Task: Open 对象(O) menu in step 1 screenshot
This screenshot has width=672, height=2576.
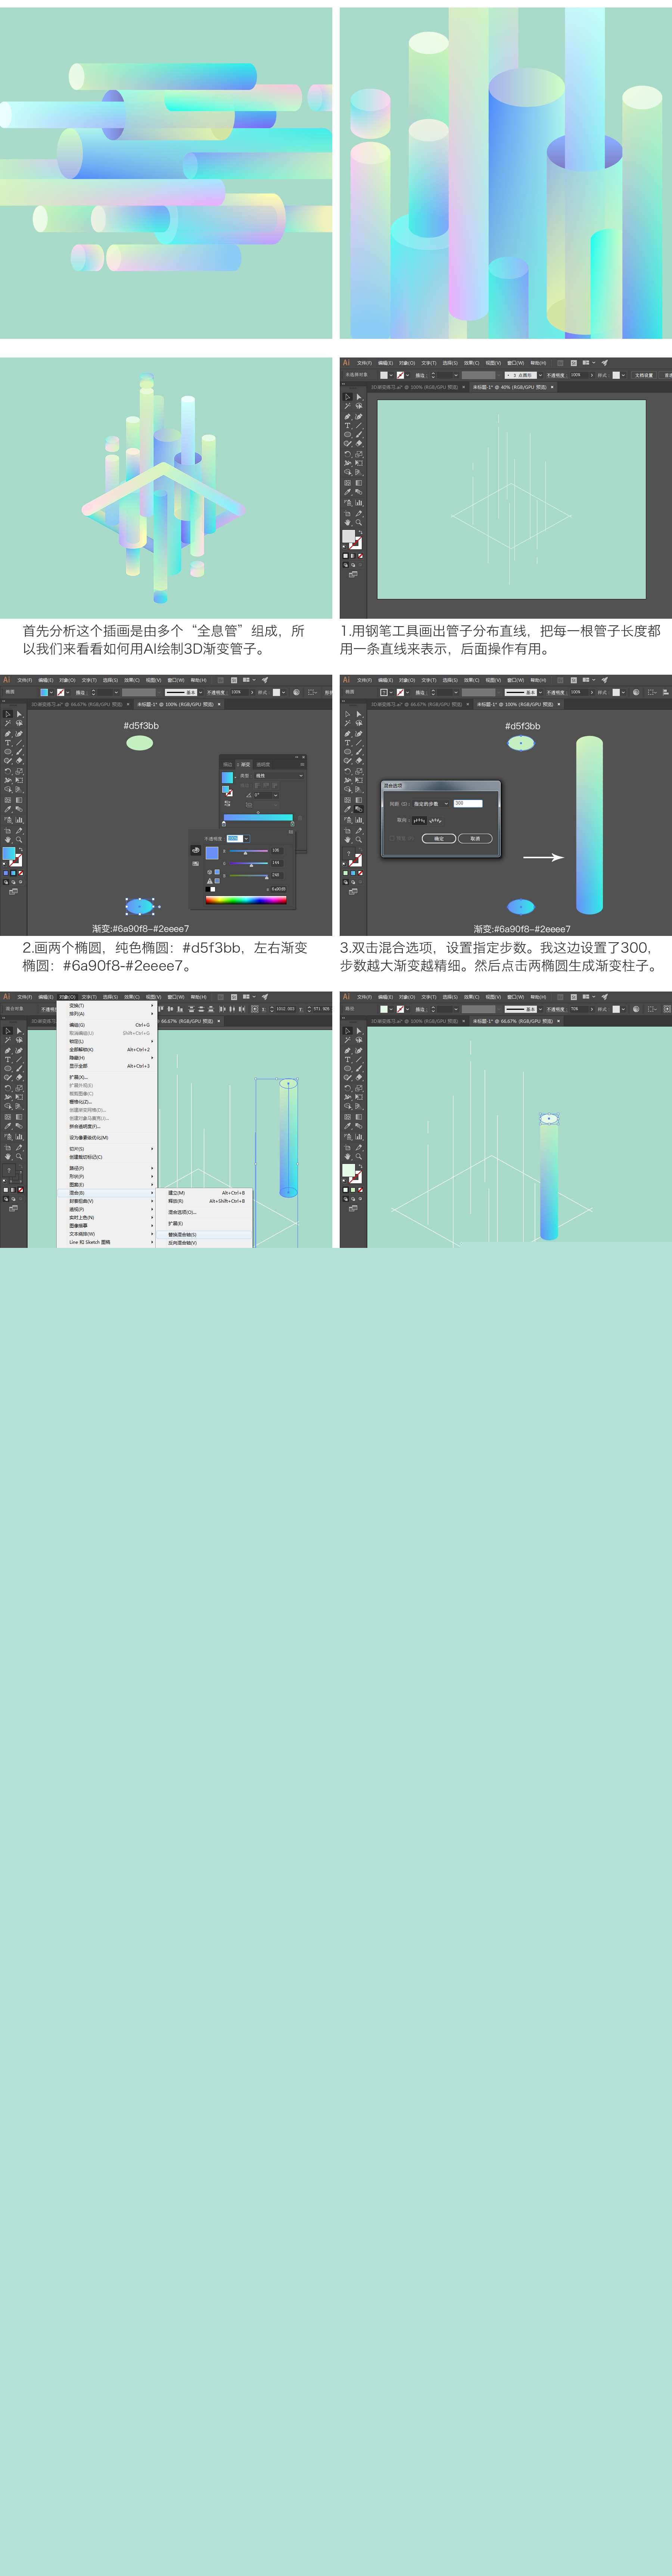Action: [407, 363]
